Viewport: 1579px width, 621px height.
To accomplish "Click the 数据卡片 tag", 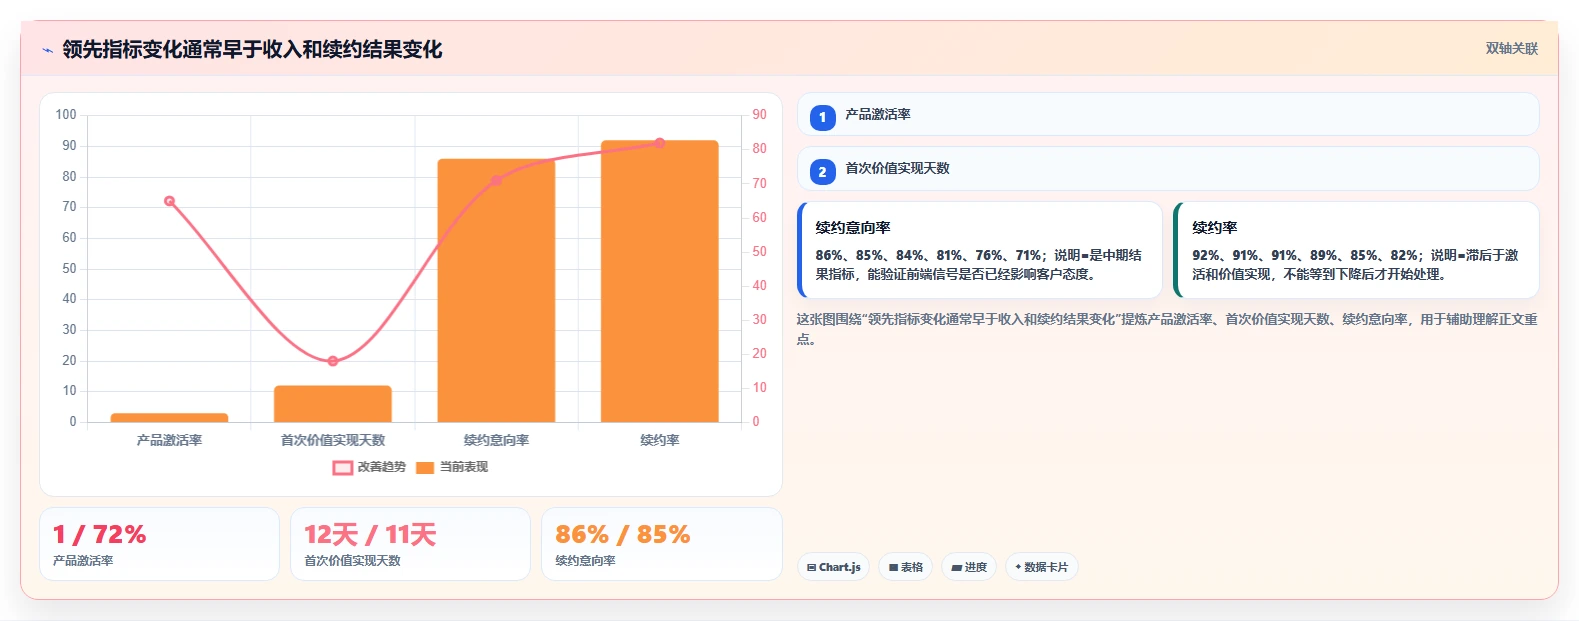I will [1041, 567].
